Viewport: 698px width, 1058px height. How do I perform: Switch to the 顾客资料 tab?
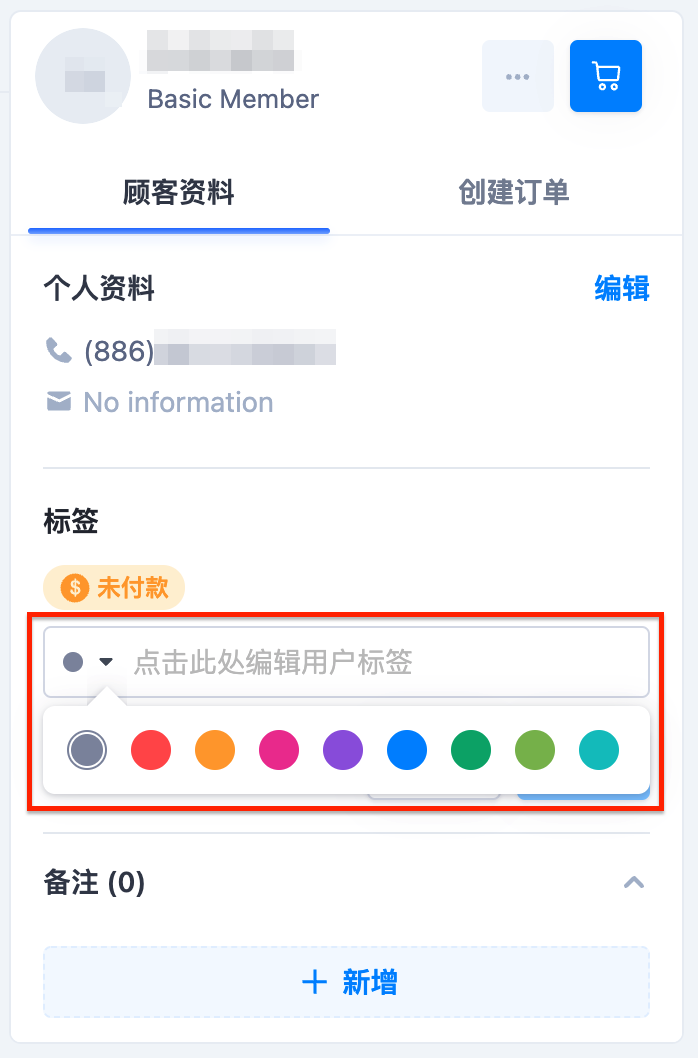click(179, 193)
